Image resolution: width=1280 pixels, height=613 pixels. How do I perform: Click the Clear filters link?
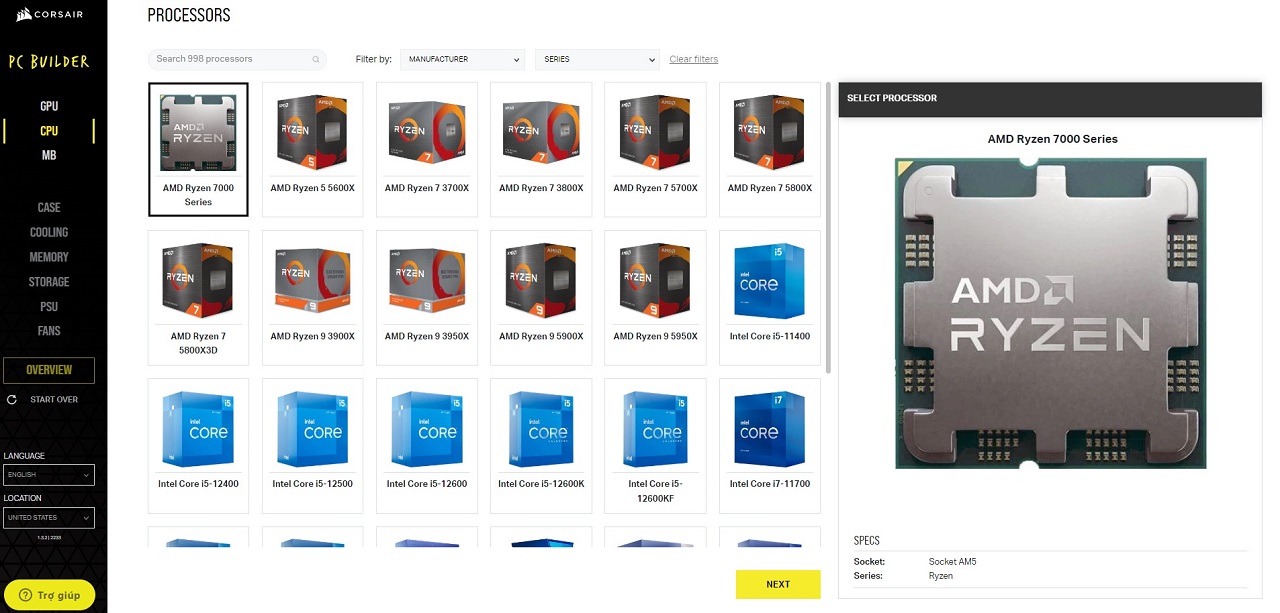click(694, 59)
